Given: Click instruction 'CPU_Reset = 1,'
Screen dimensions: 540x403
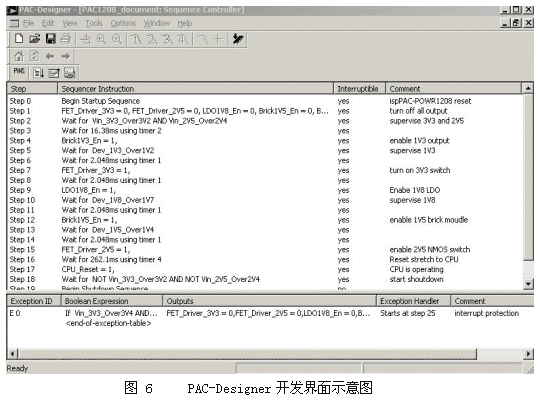Looking at the screenshot, I should pos(87,269).
